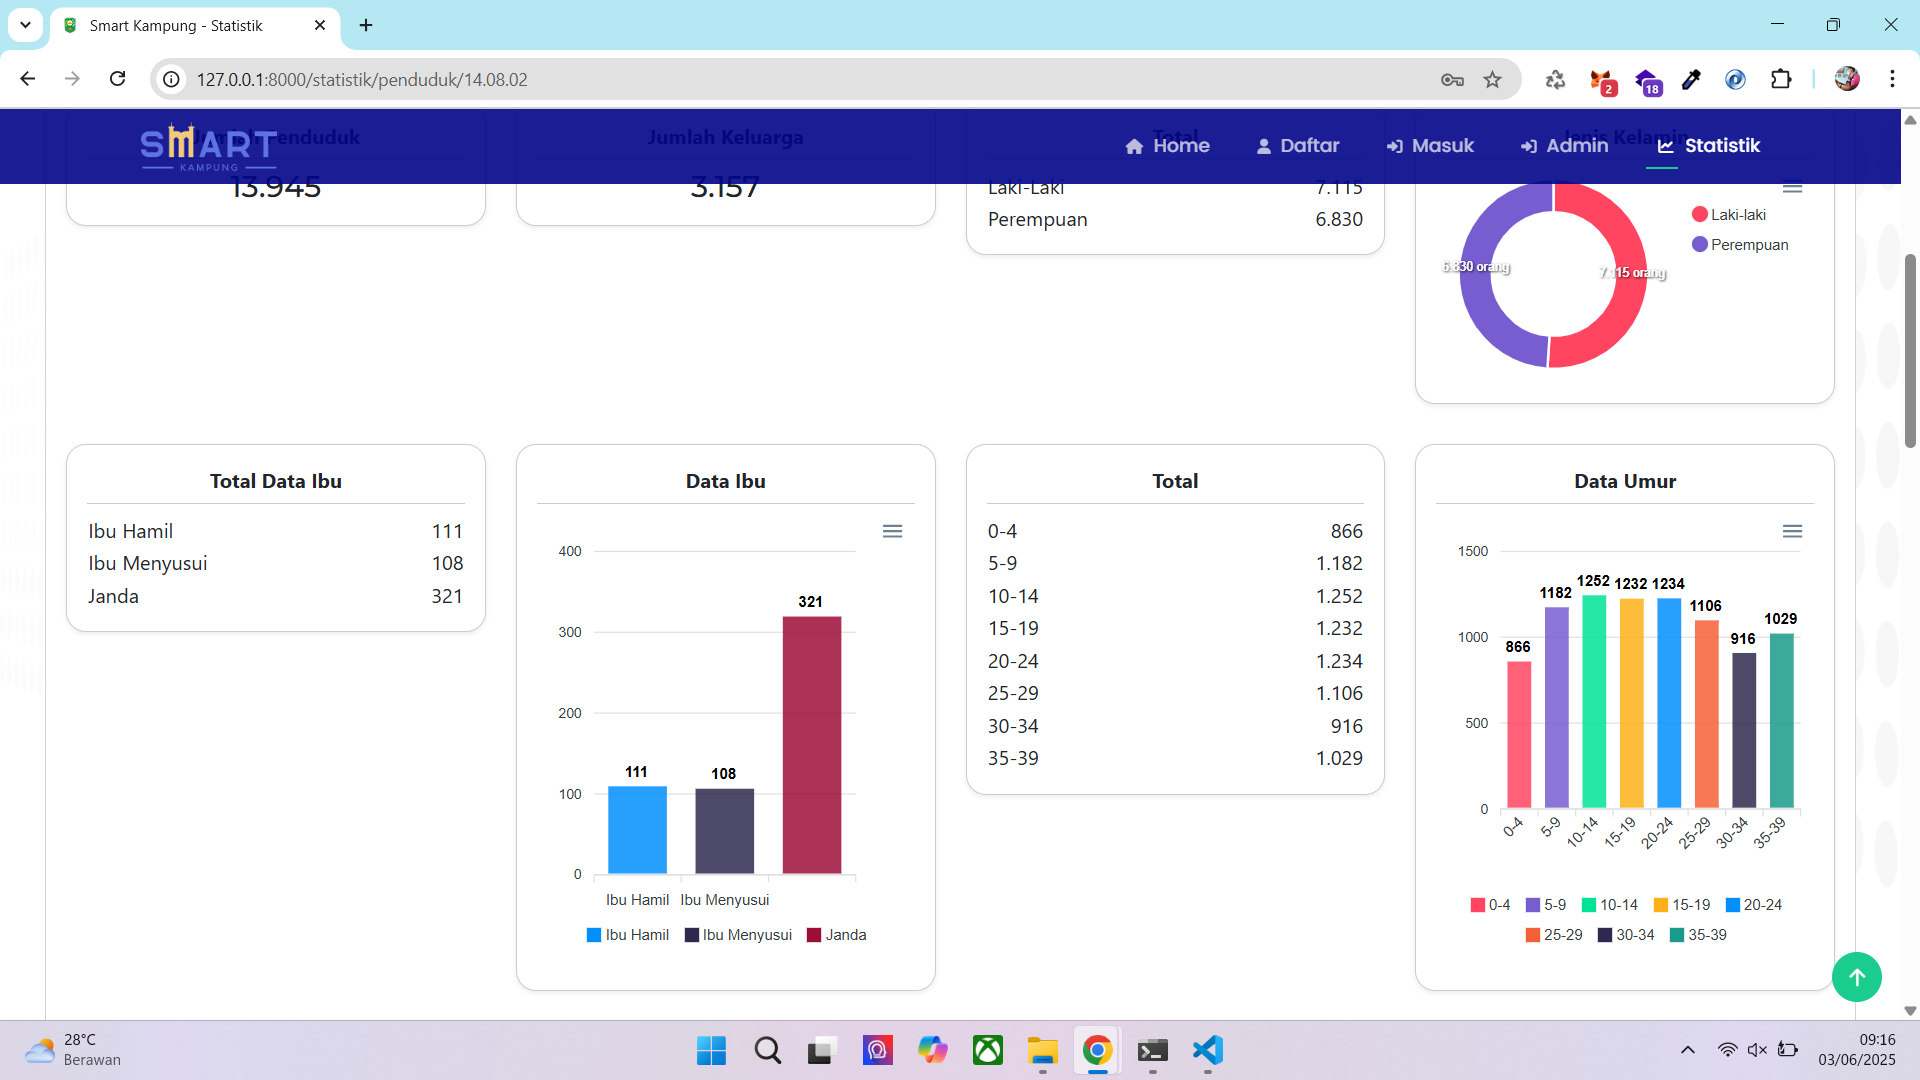This screenshot has height=1080, width=1920.
Task: Open Visual Studio Code from the taskbar
Action: pos(1207,1050)
